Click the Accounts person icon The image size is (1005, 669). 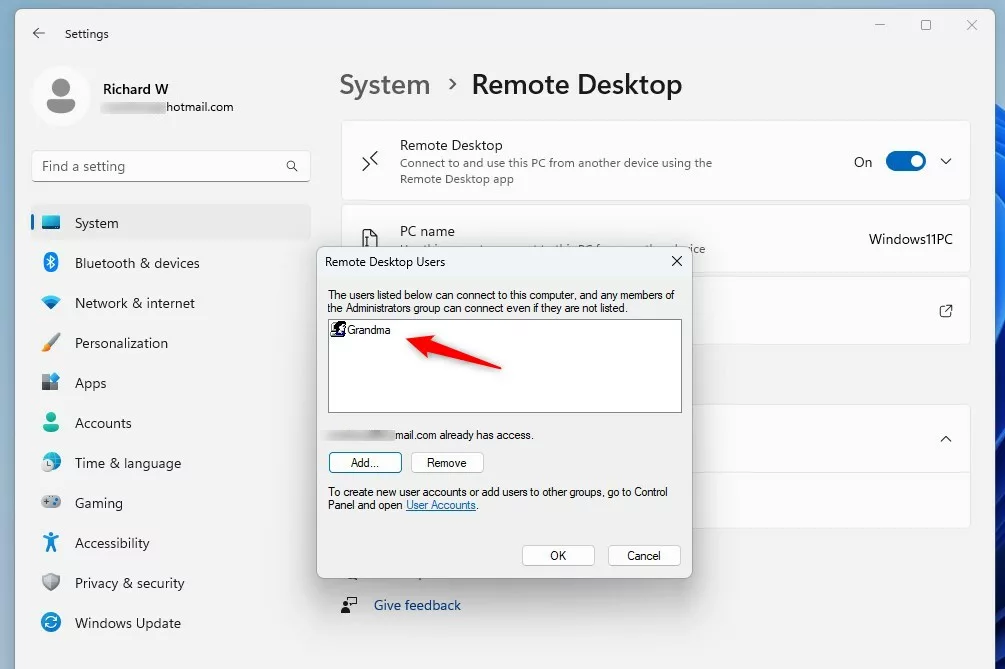[51, 423]
